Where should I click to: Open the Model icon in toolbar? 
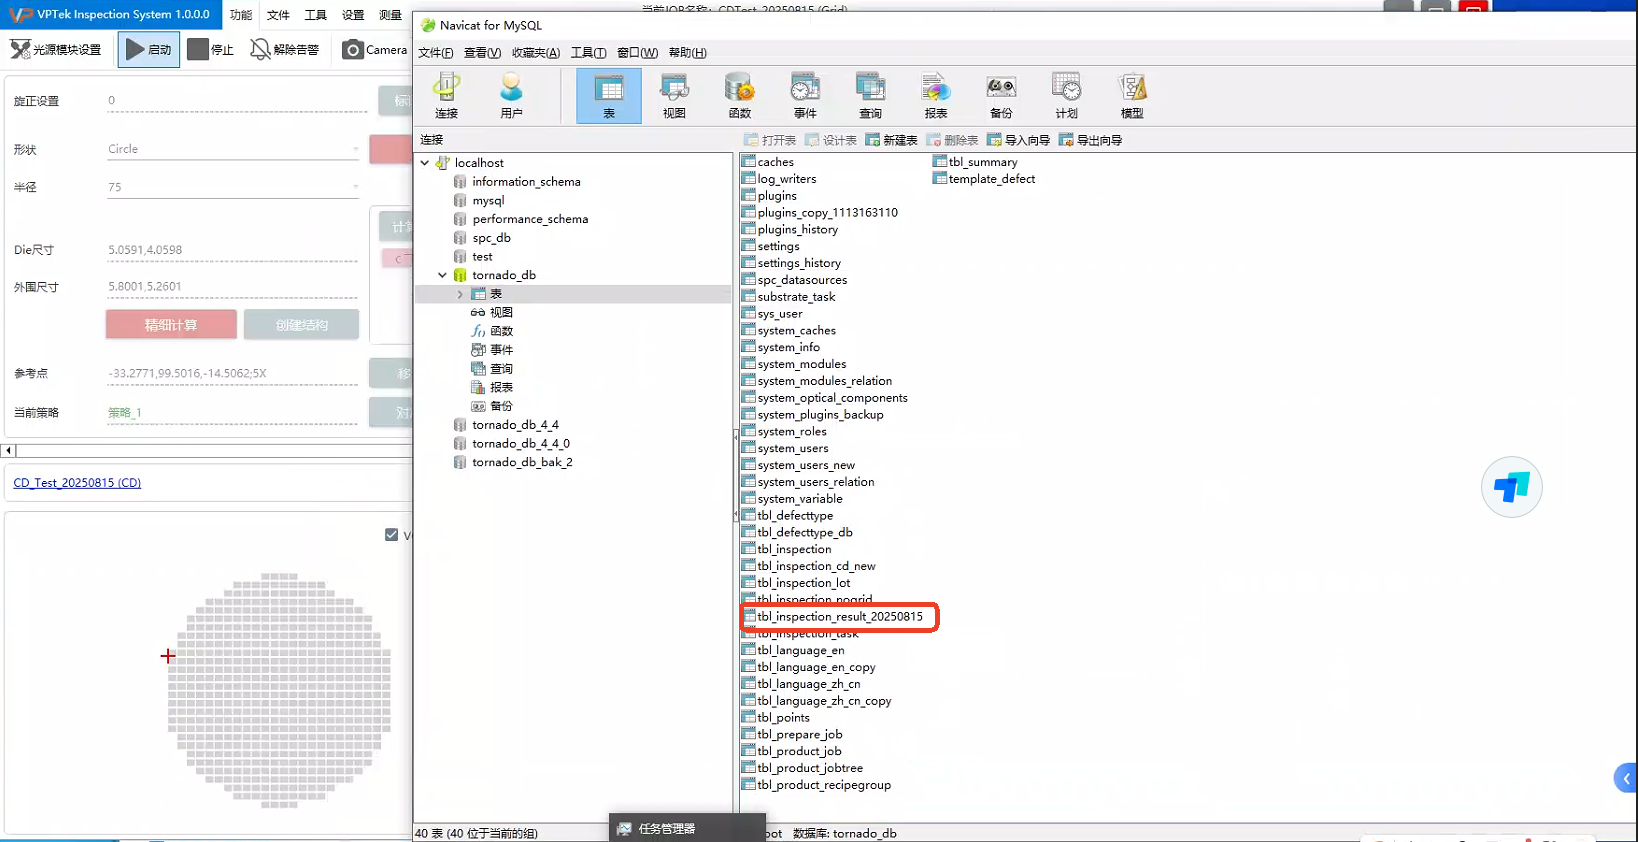pyautogui.click(x=1131, y=95)
